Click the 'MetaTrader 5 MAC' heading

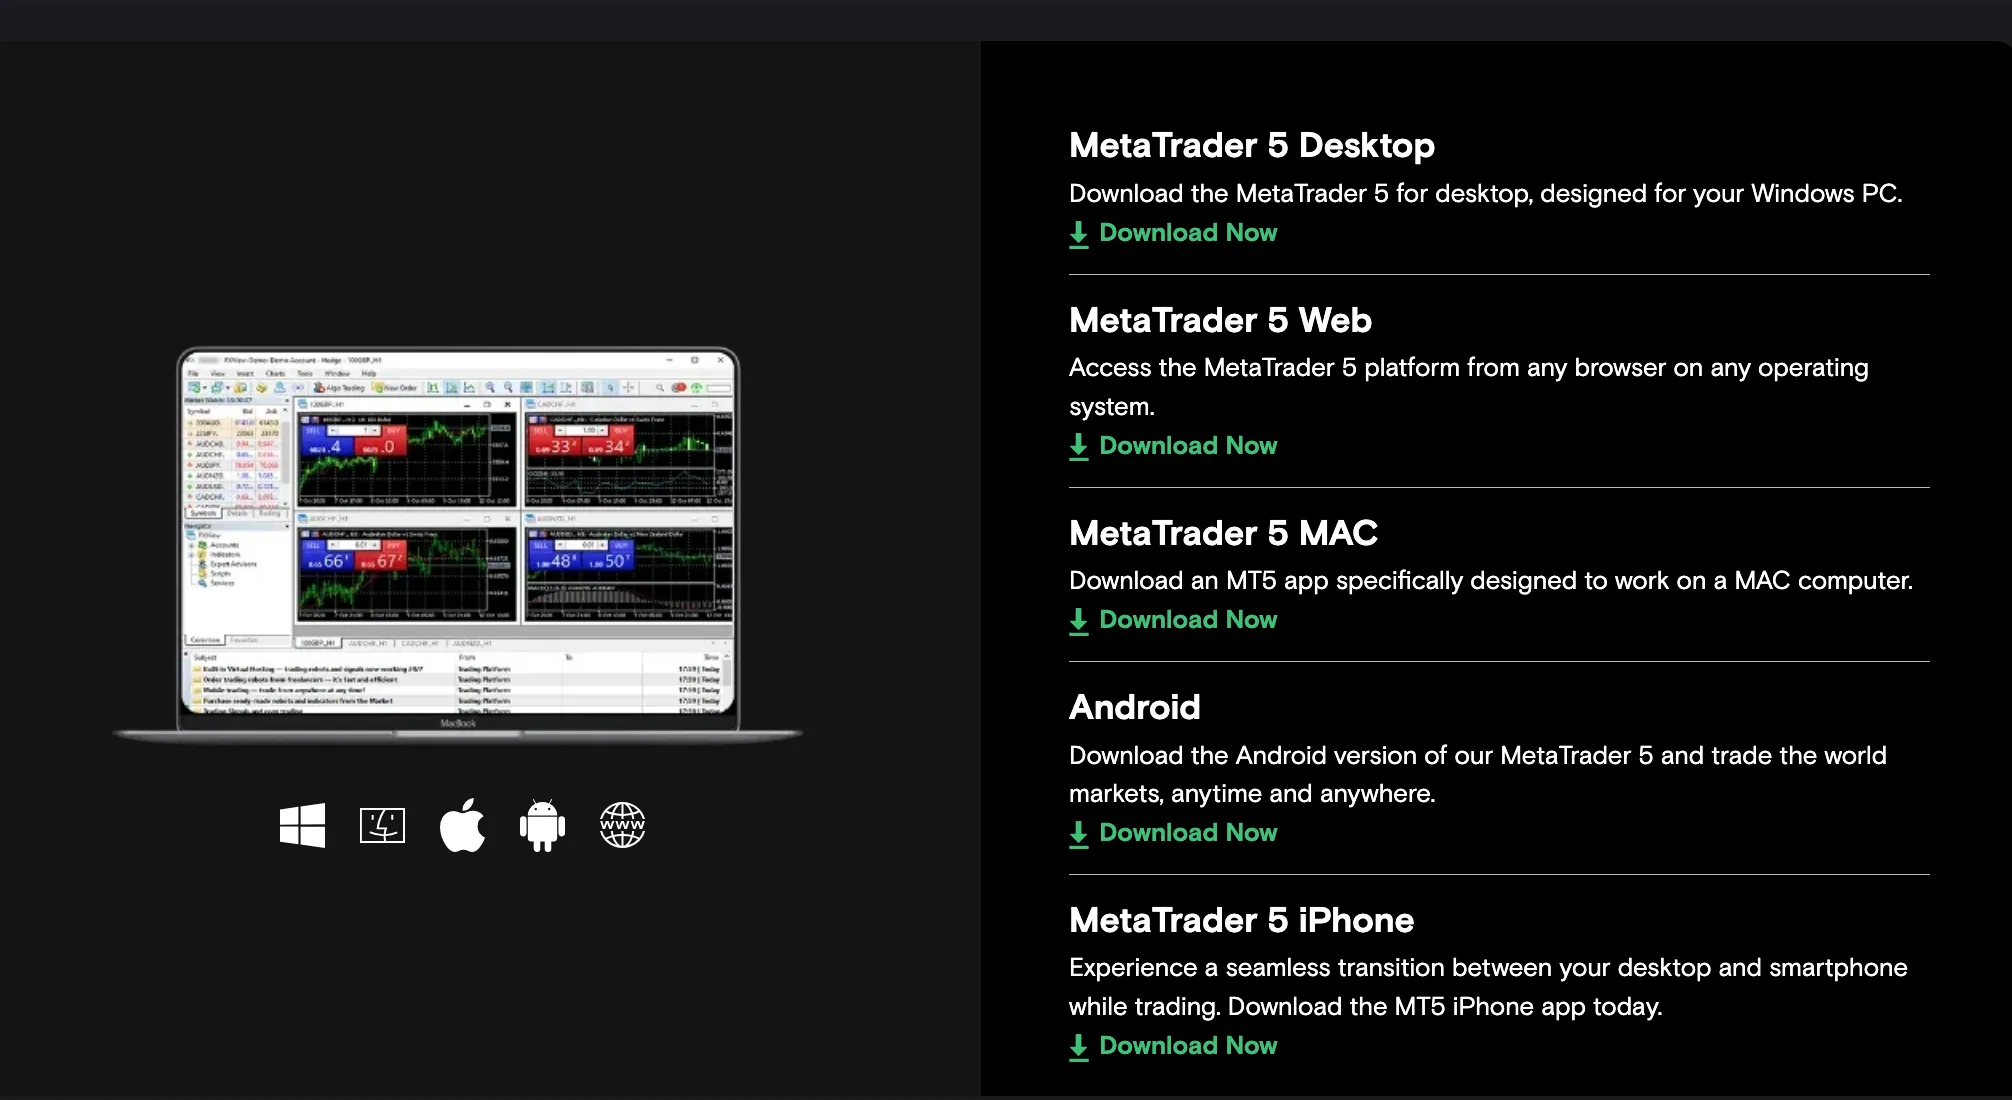1223,533
